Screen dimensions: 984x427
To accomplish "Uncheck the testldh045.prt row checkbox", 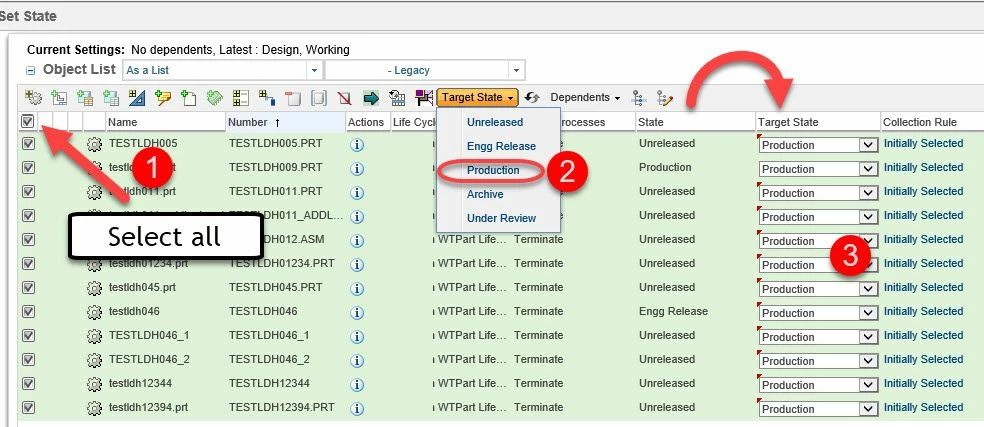I will click(28, 288).
